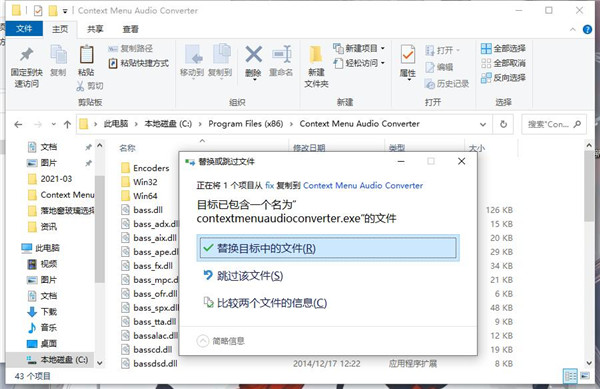Viewport: 600px width, 389px height.
Task: Open the recent locations dropdown arrow
Action: [x=54, y=124]
